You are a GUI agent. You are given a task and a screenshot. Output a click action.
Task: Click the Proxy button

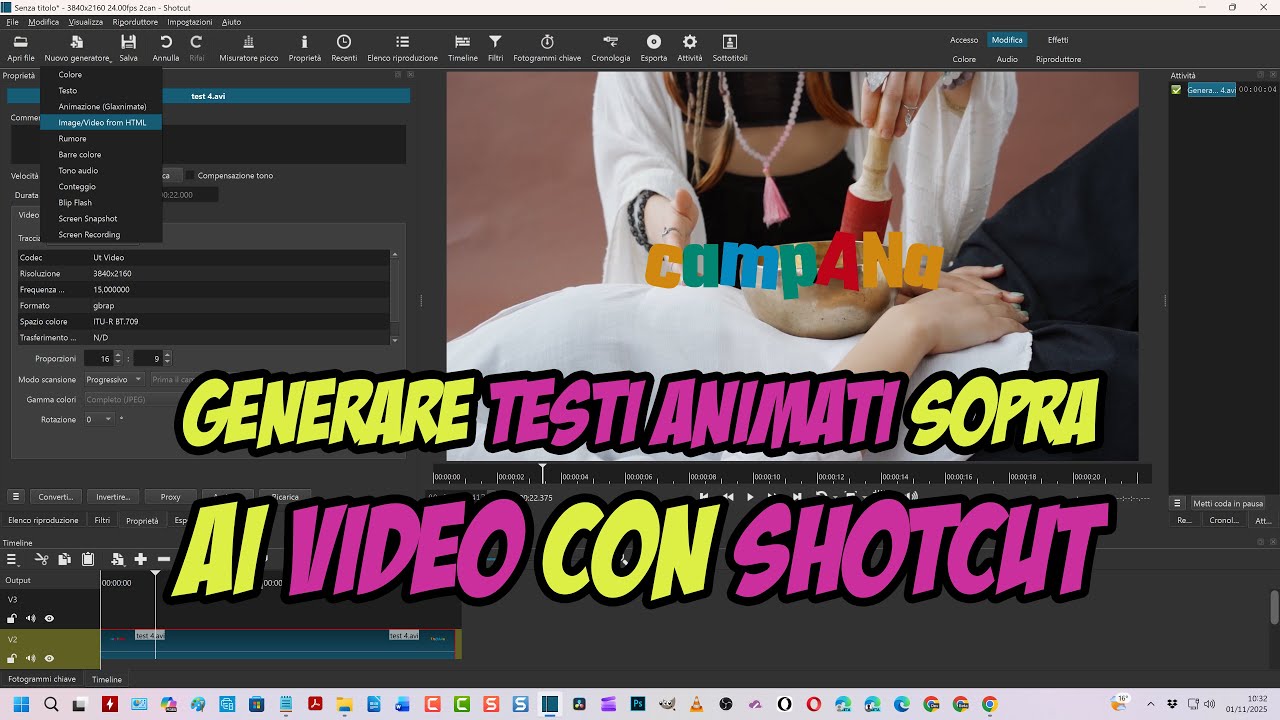coord(170,497)
